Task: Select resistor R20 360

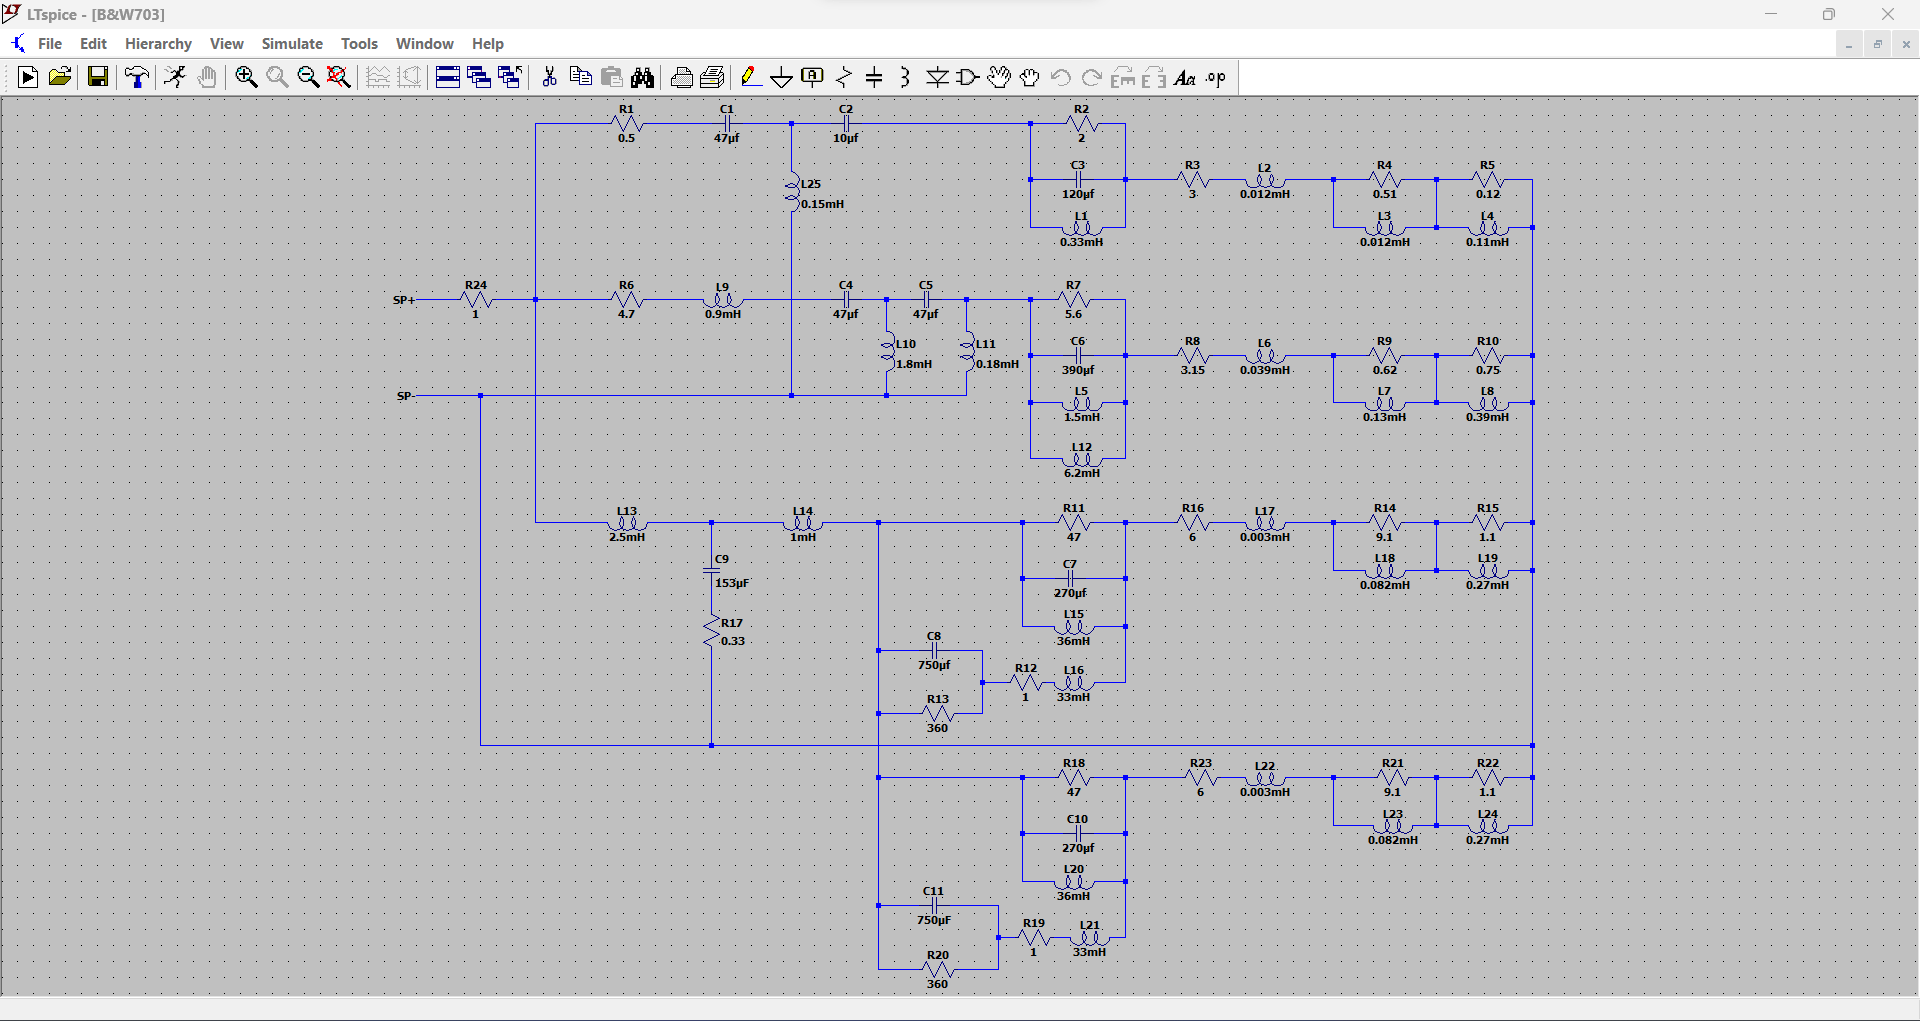Action: (x=938, y=969)
